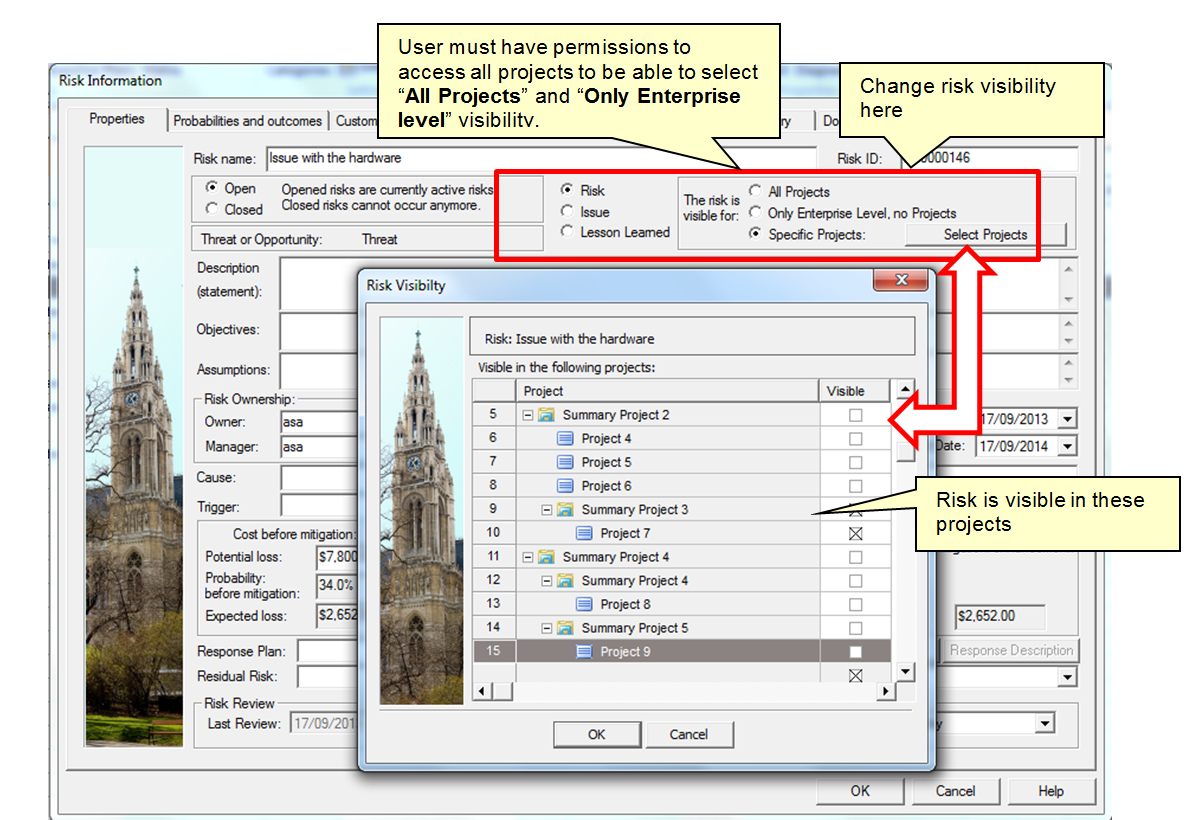Click the Project 7 document icon

coord(584,533)
